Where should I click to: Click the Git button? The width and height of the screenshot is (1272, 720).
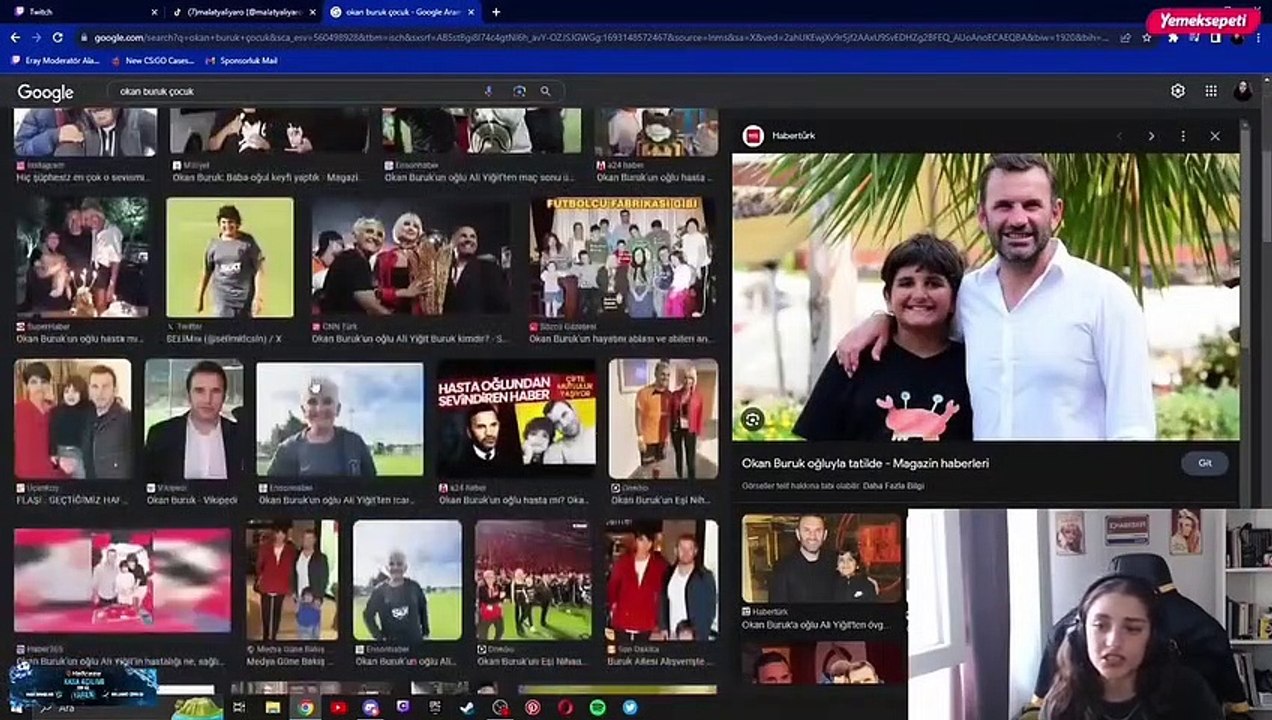1205,463
